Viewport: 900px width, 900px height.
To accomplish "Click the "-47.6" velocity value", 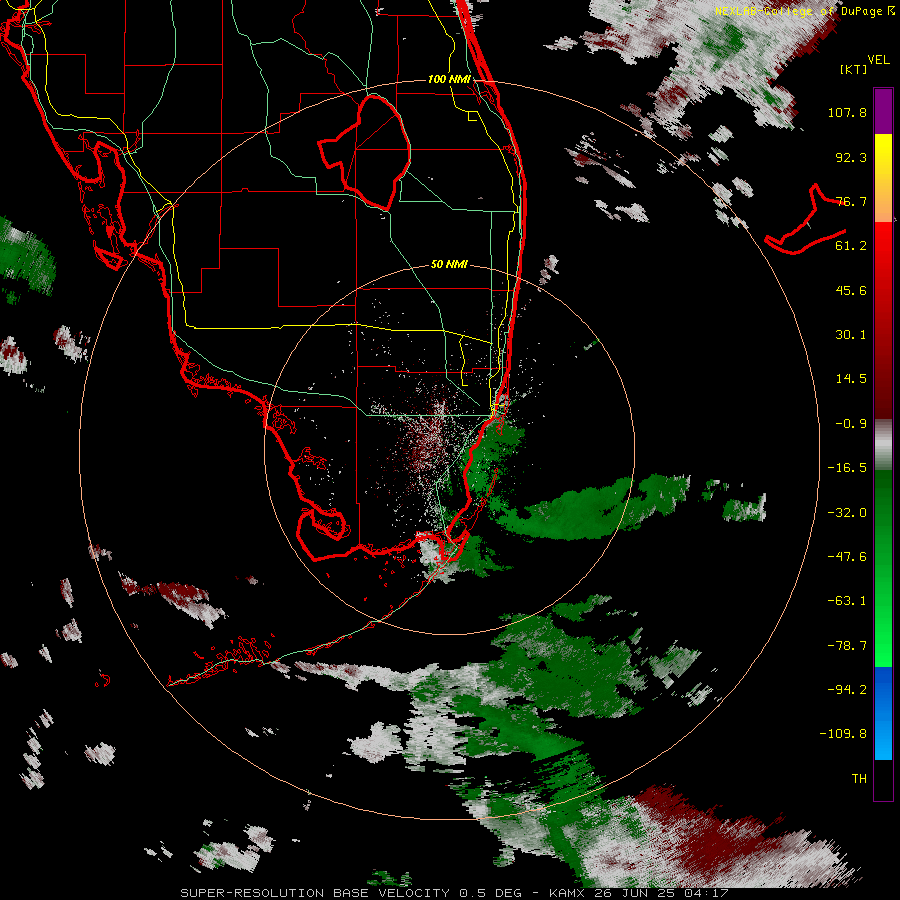I will tap(847, 557).
